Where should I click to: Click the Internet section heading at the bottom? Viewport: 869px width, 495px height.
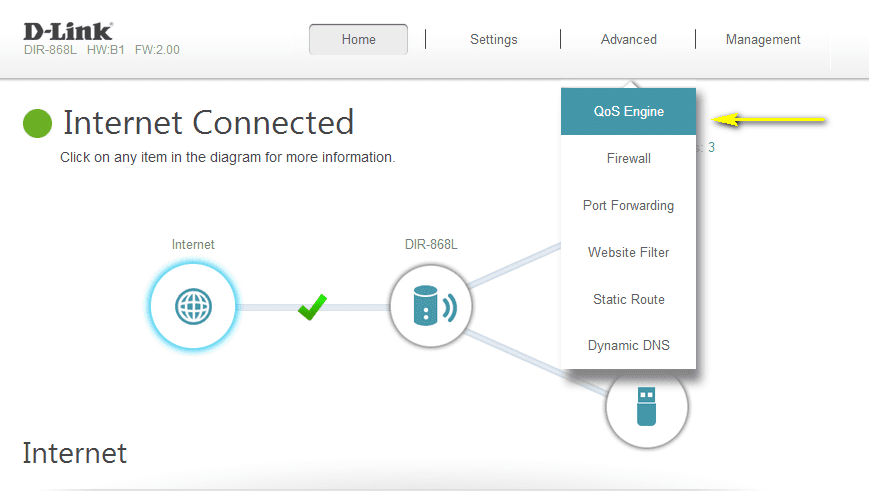coord(75,453)
